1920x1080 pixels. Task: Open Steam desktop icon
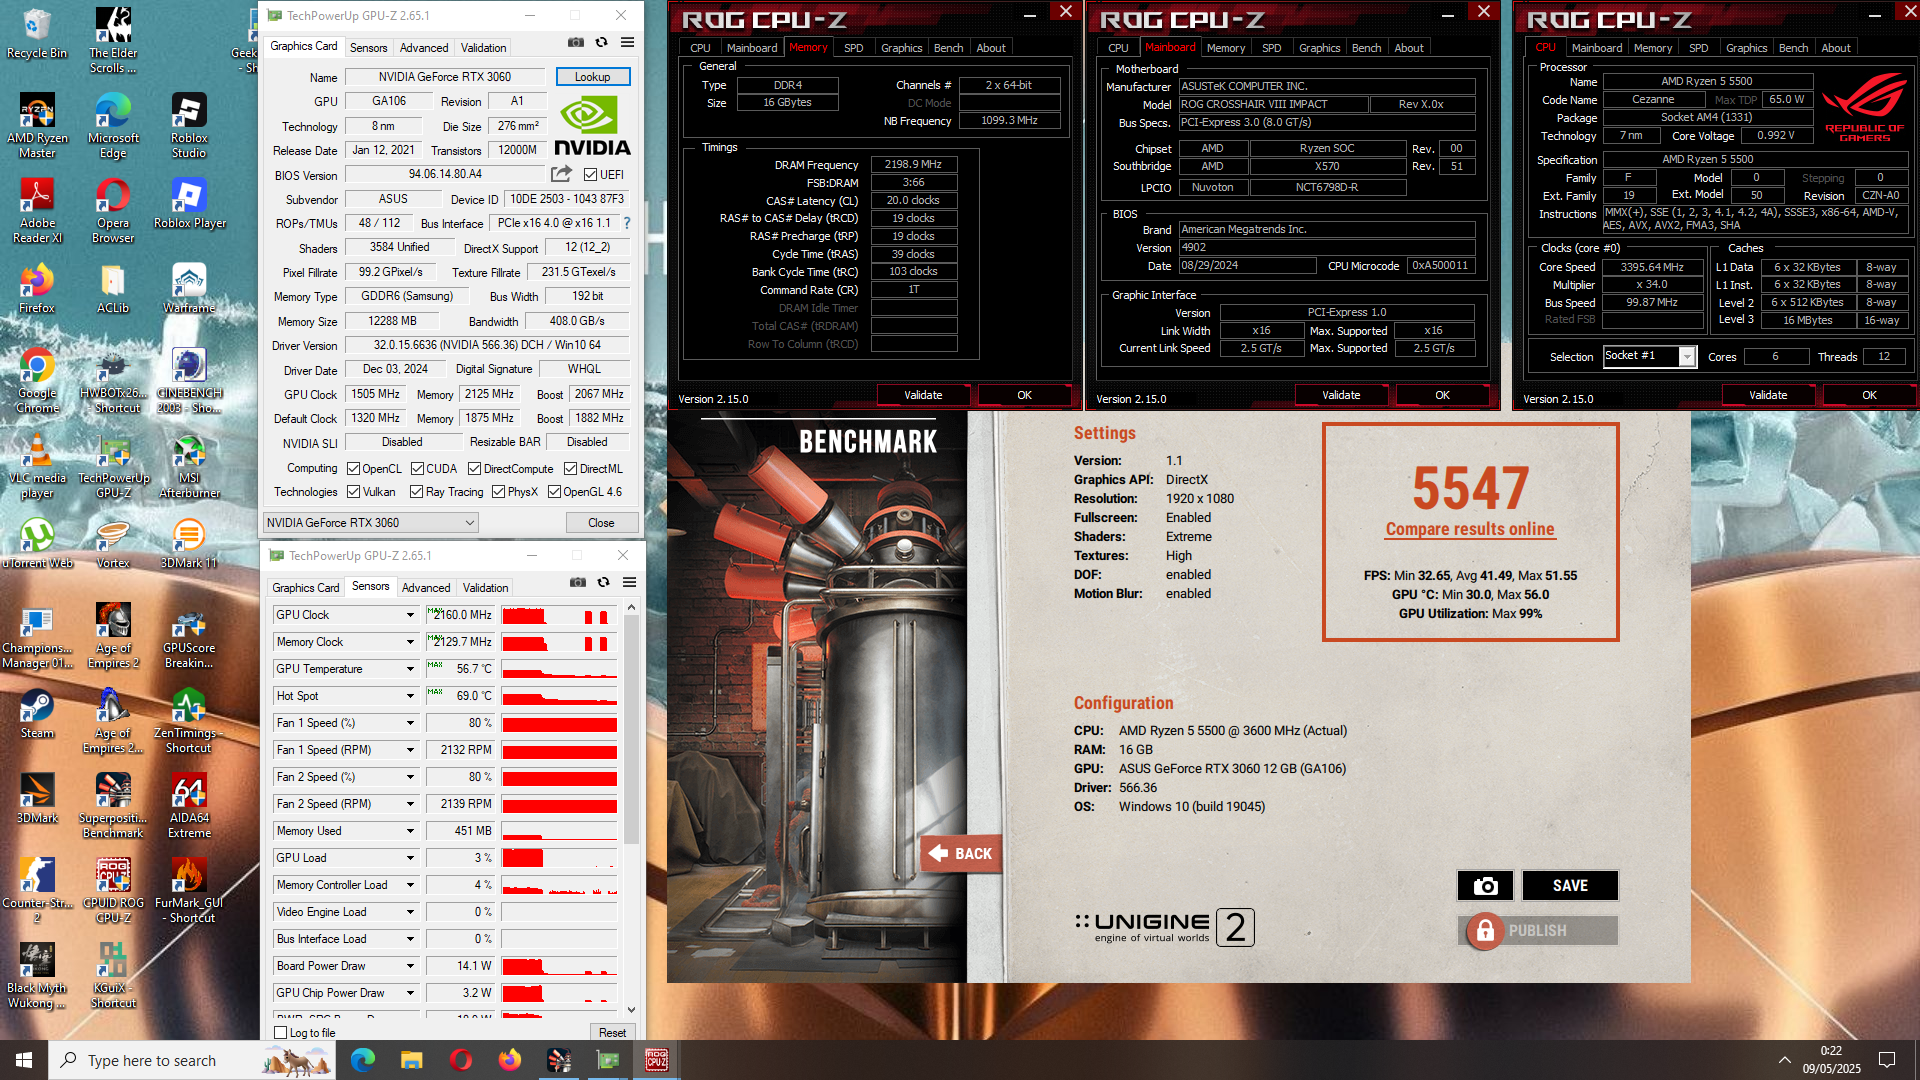37,713
